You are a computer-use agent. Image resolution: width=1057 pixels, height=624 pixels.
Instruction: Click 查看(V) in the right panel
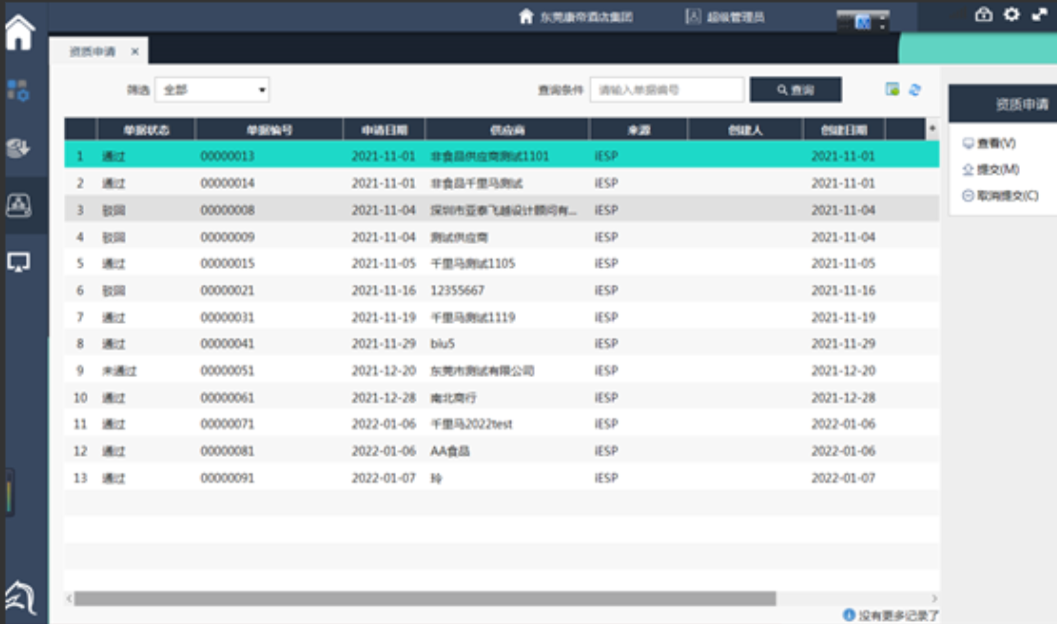[988, 144]
